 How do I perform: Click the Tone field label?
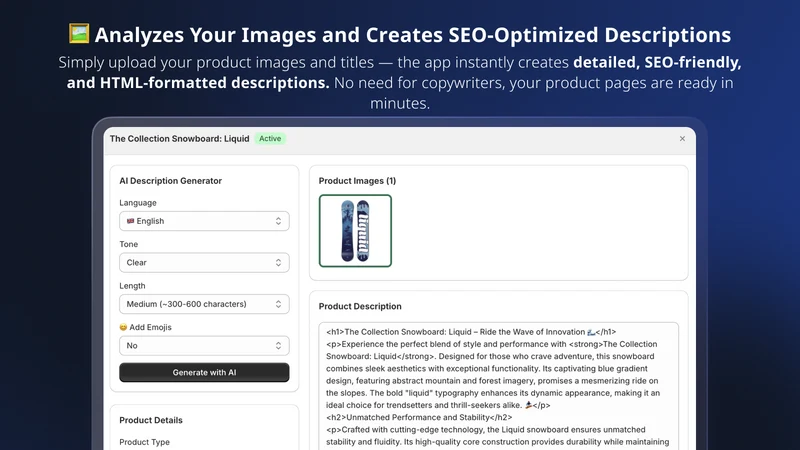pos(129,244)
